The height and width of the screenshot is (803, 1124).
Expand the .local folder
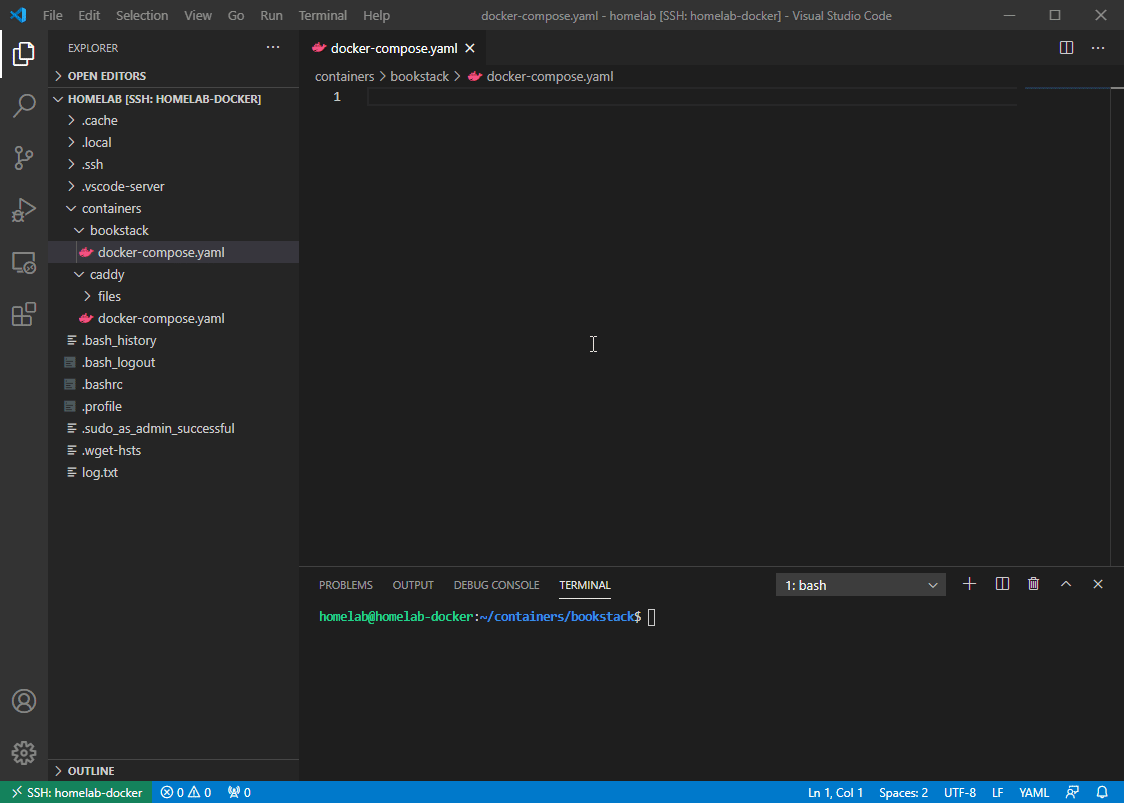[x=173, y=142]
